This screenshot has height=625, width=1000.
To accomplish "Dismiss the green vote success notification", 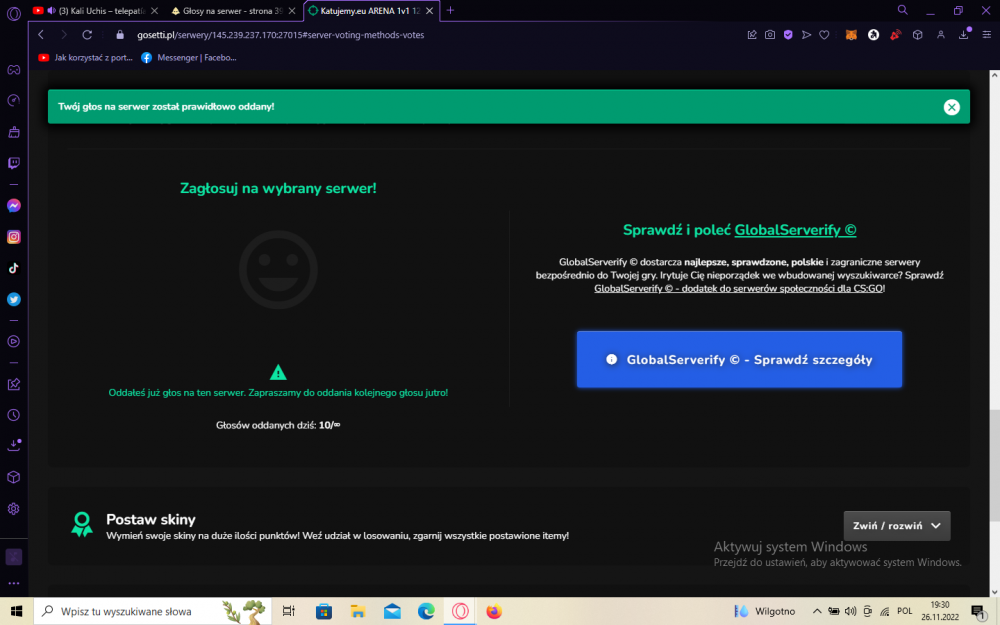I will [952, 107].
